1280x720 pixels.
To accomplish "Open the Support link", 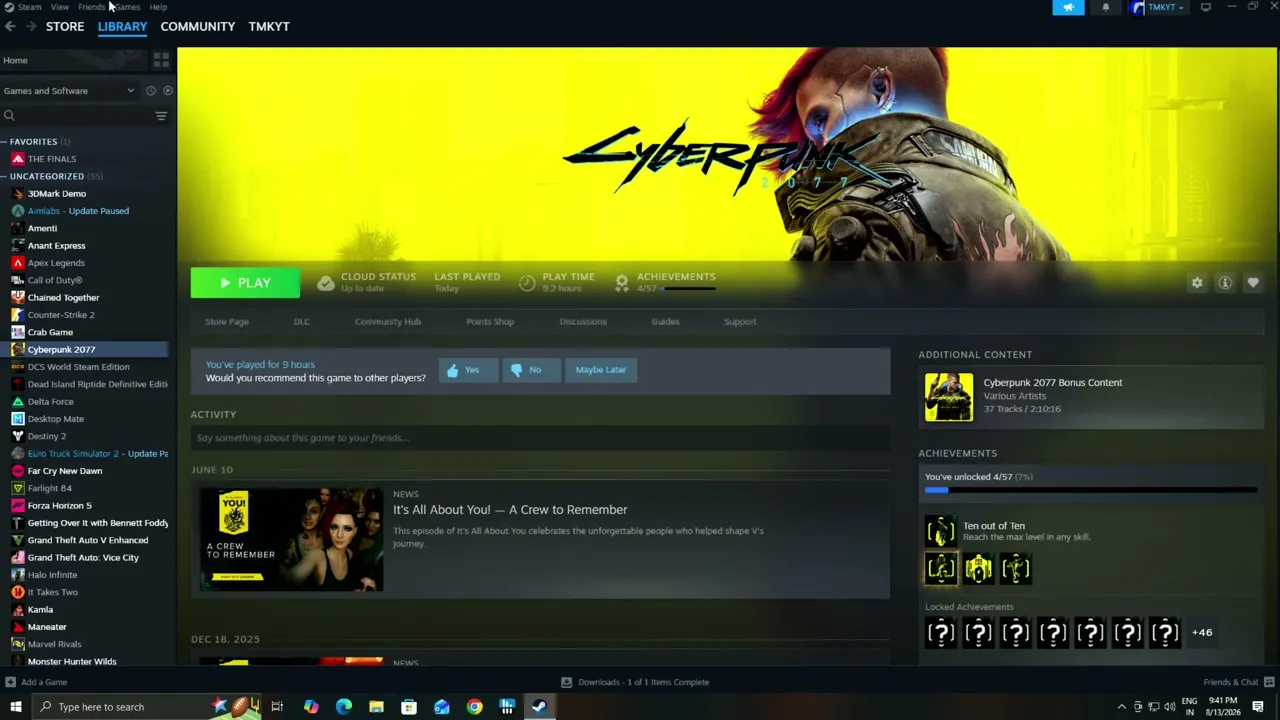I will click(740, 322).
